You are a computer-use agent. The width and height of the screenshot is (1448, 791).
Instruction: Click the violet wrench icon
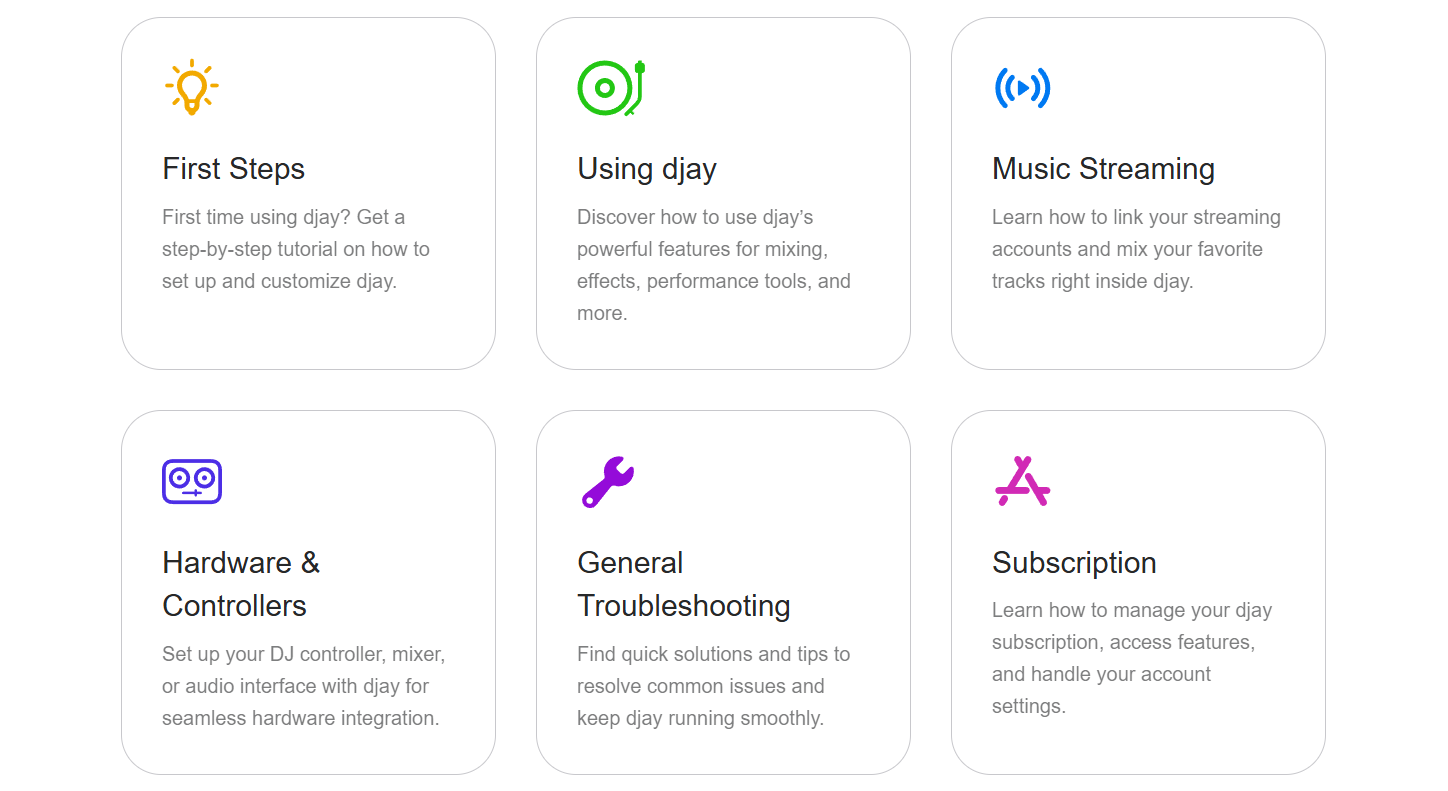click(x=607, y=482)
